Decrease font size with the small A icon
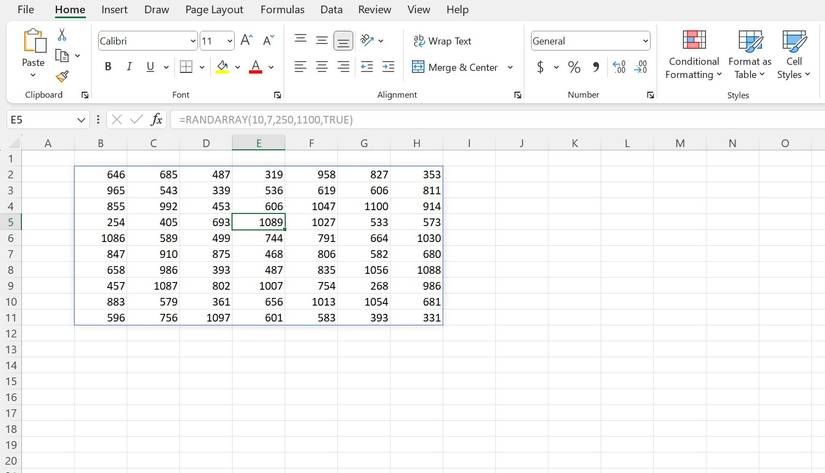This screenshot has width=825, height=473. click(x=268, y=41)
